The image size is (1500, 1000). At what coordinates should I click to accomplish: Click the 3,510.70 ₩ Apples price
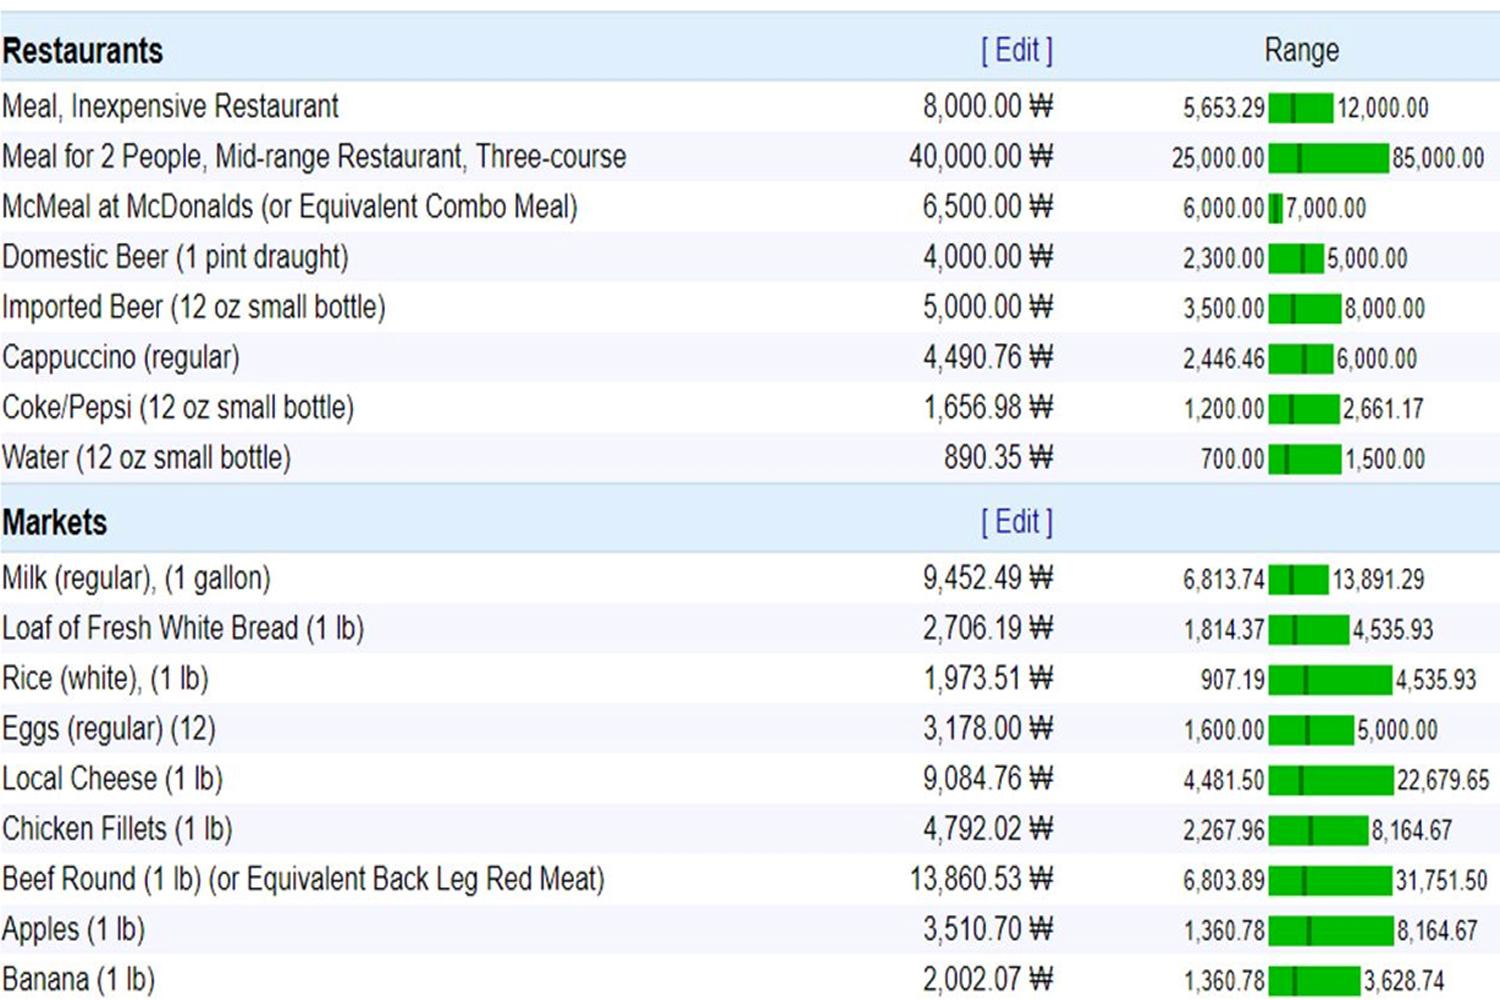(x=988, y=929)
